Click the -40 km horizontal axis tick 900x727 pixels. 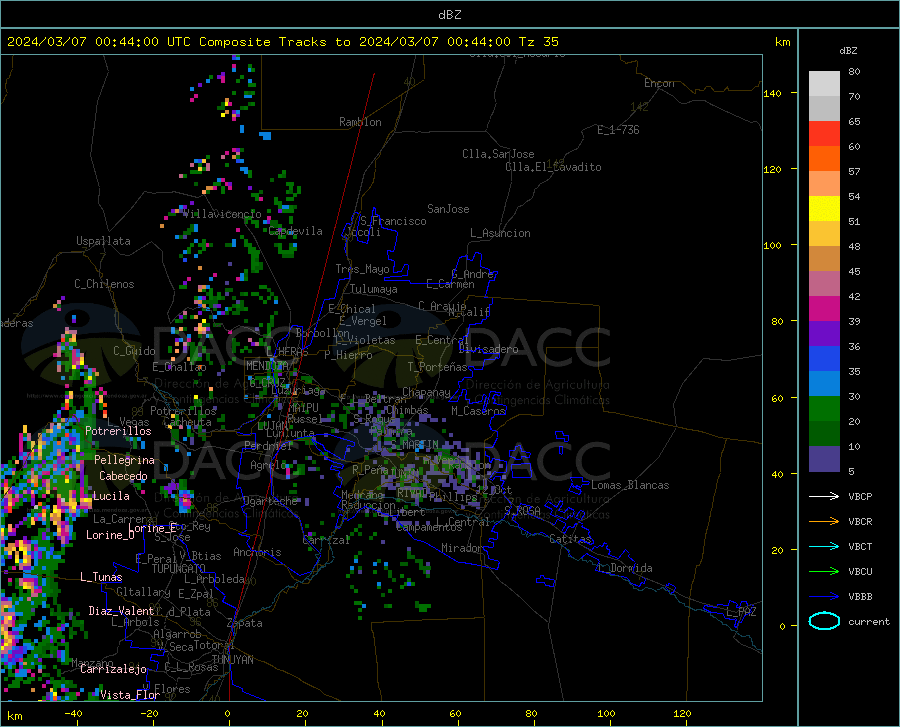click(73, 713)
